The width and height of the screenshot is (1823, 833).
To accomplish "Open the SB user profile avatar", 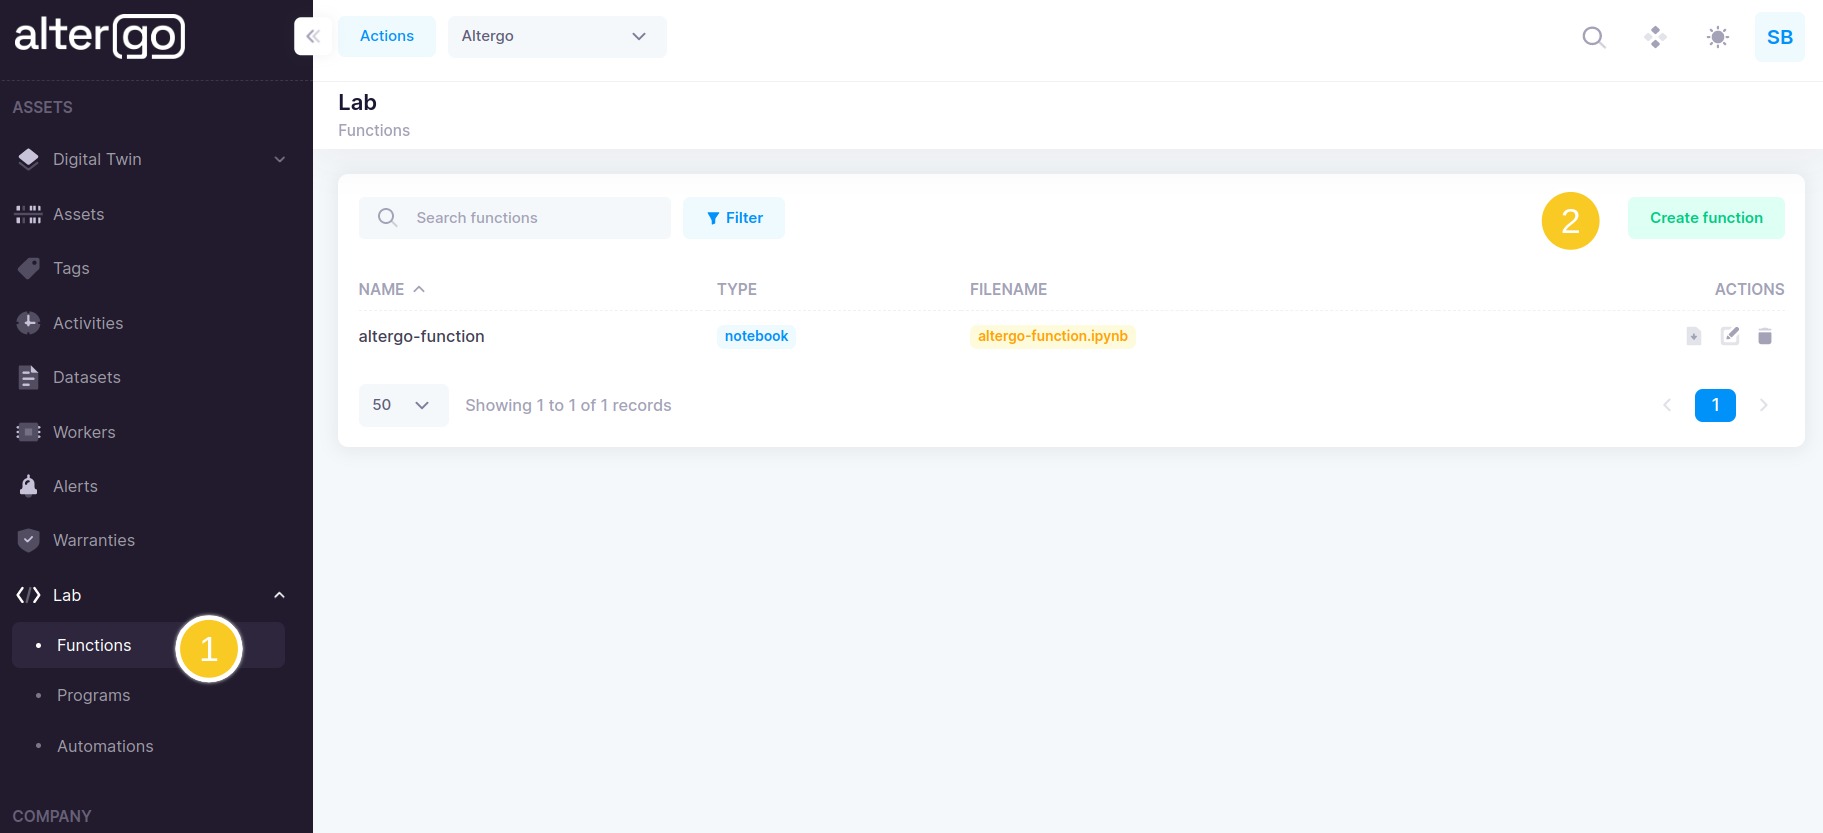I will 1779,37.
